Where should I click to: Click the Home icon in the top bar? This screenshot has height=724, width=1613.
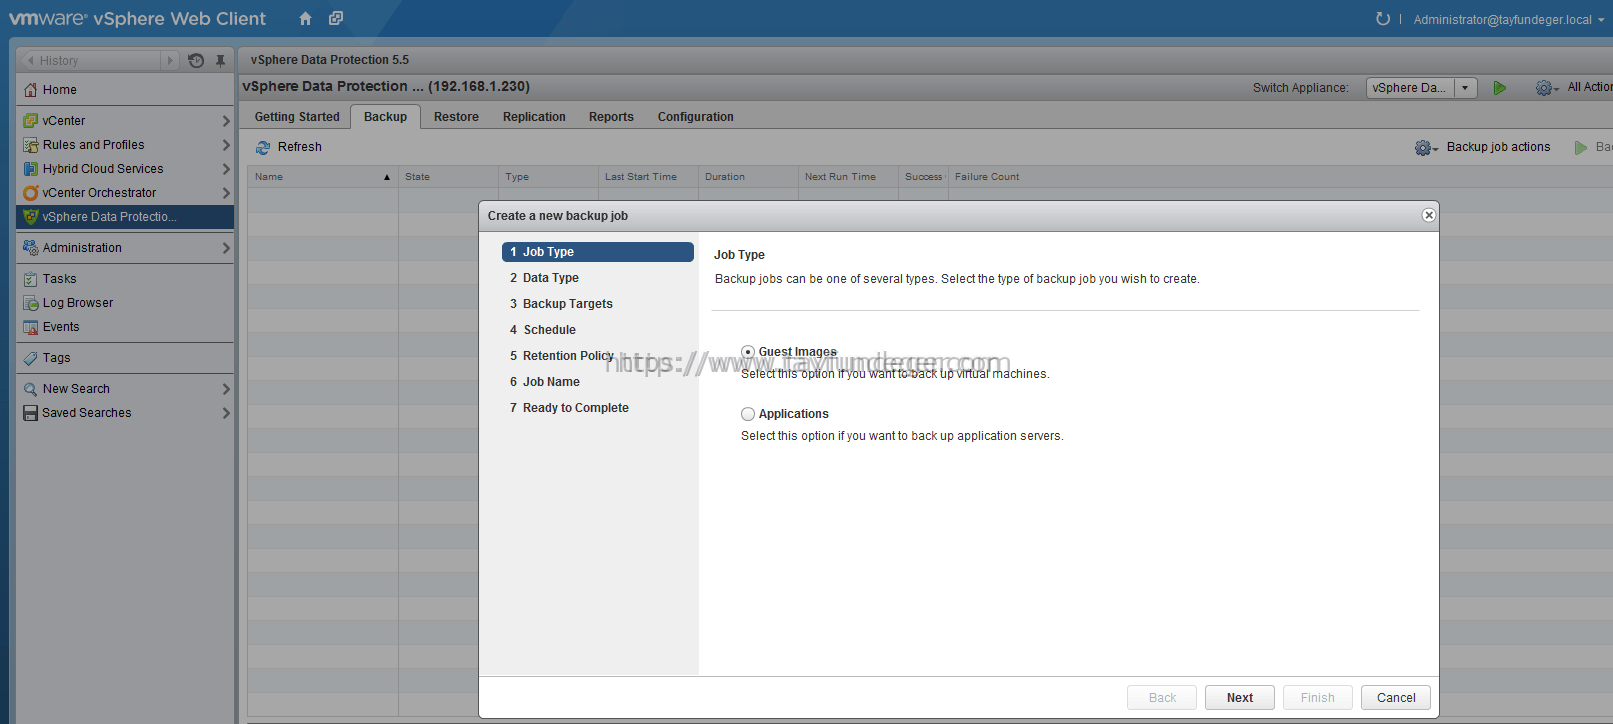[306, 19]
